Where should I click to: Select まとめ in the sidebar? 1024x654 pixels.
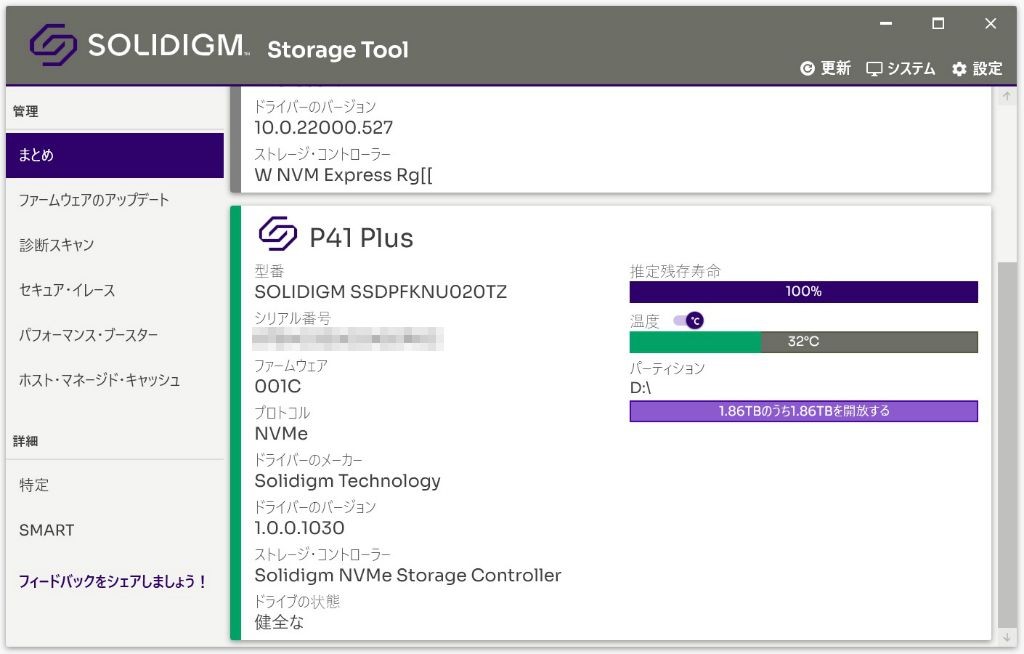click(x=114, y=155)
